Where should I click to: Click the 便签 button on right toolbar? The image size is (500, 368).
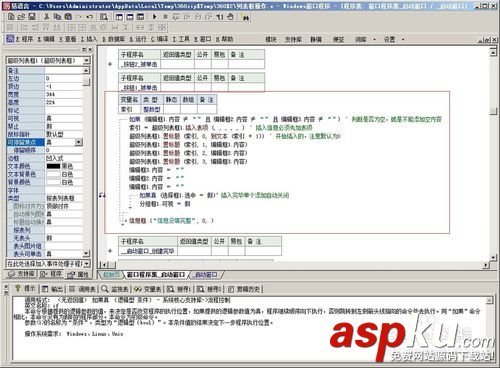tap(338, 39)
